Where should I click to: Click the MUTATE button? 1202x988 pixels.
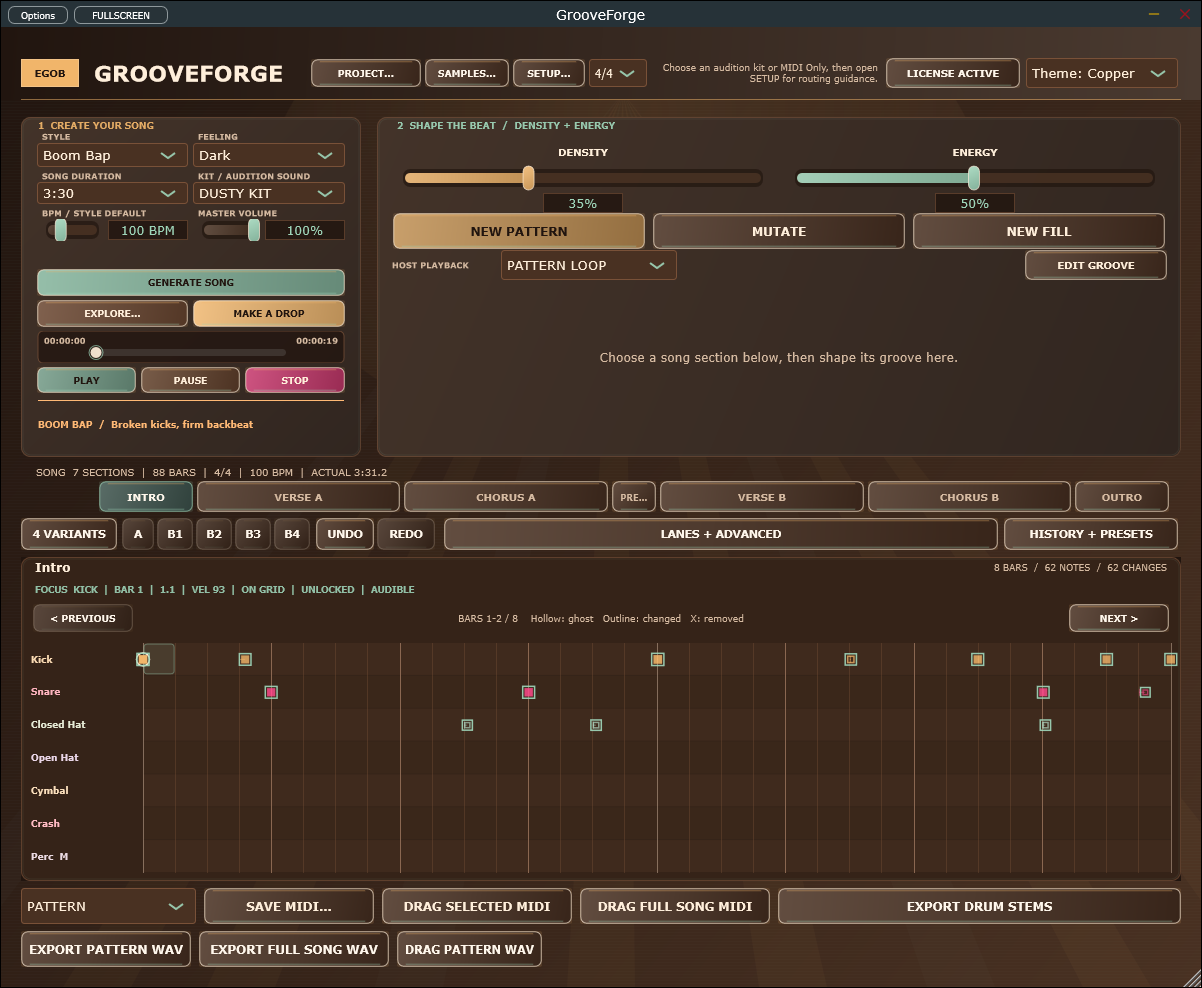pos(779,231)
